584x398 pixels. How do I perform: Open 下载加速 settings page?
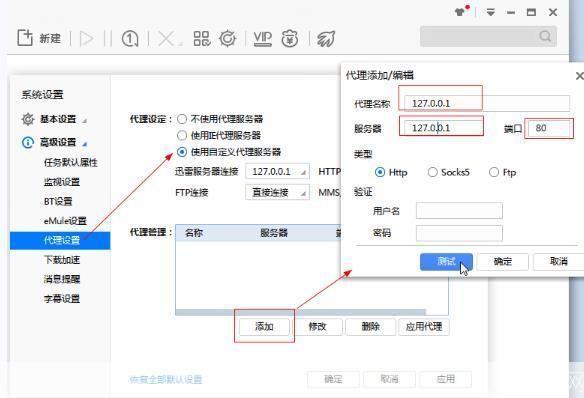click(62, 260)
